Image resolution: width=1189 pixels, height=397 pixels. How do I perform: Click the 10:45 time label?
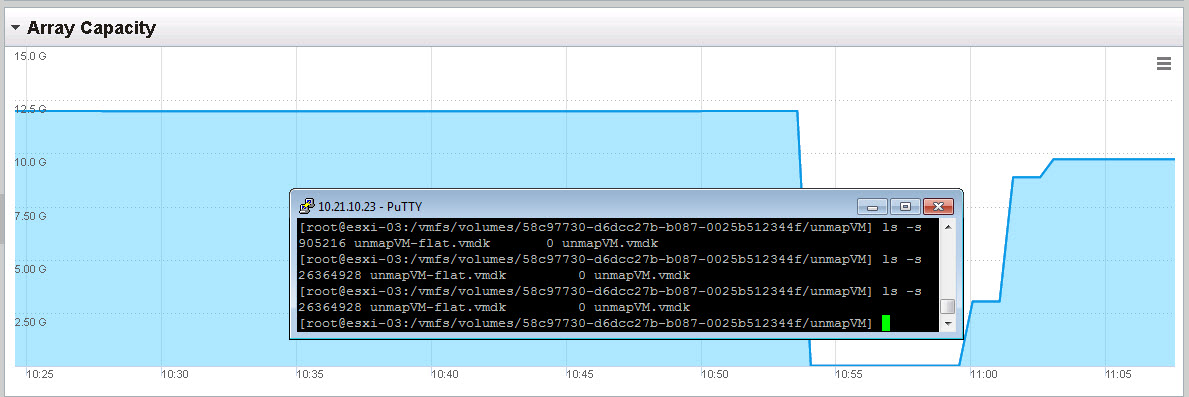click(x=579, y=374)
